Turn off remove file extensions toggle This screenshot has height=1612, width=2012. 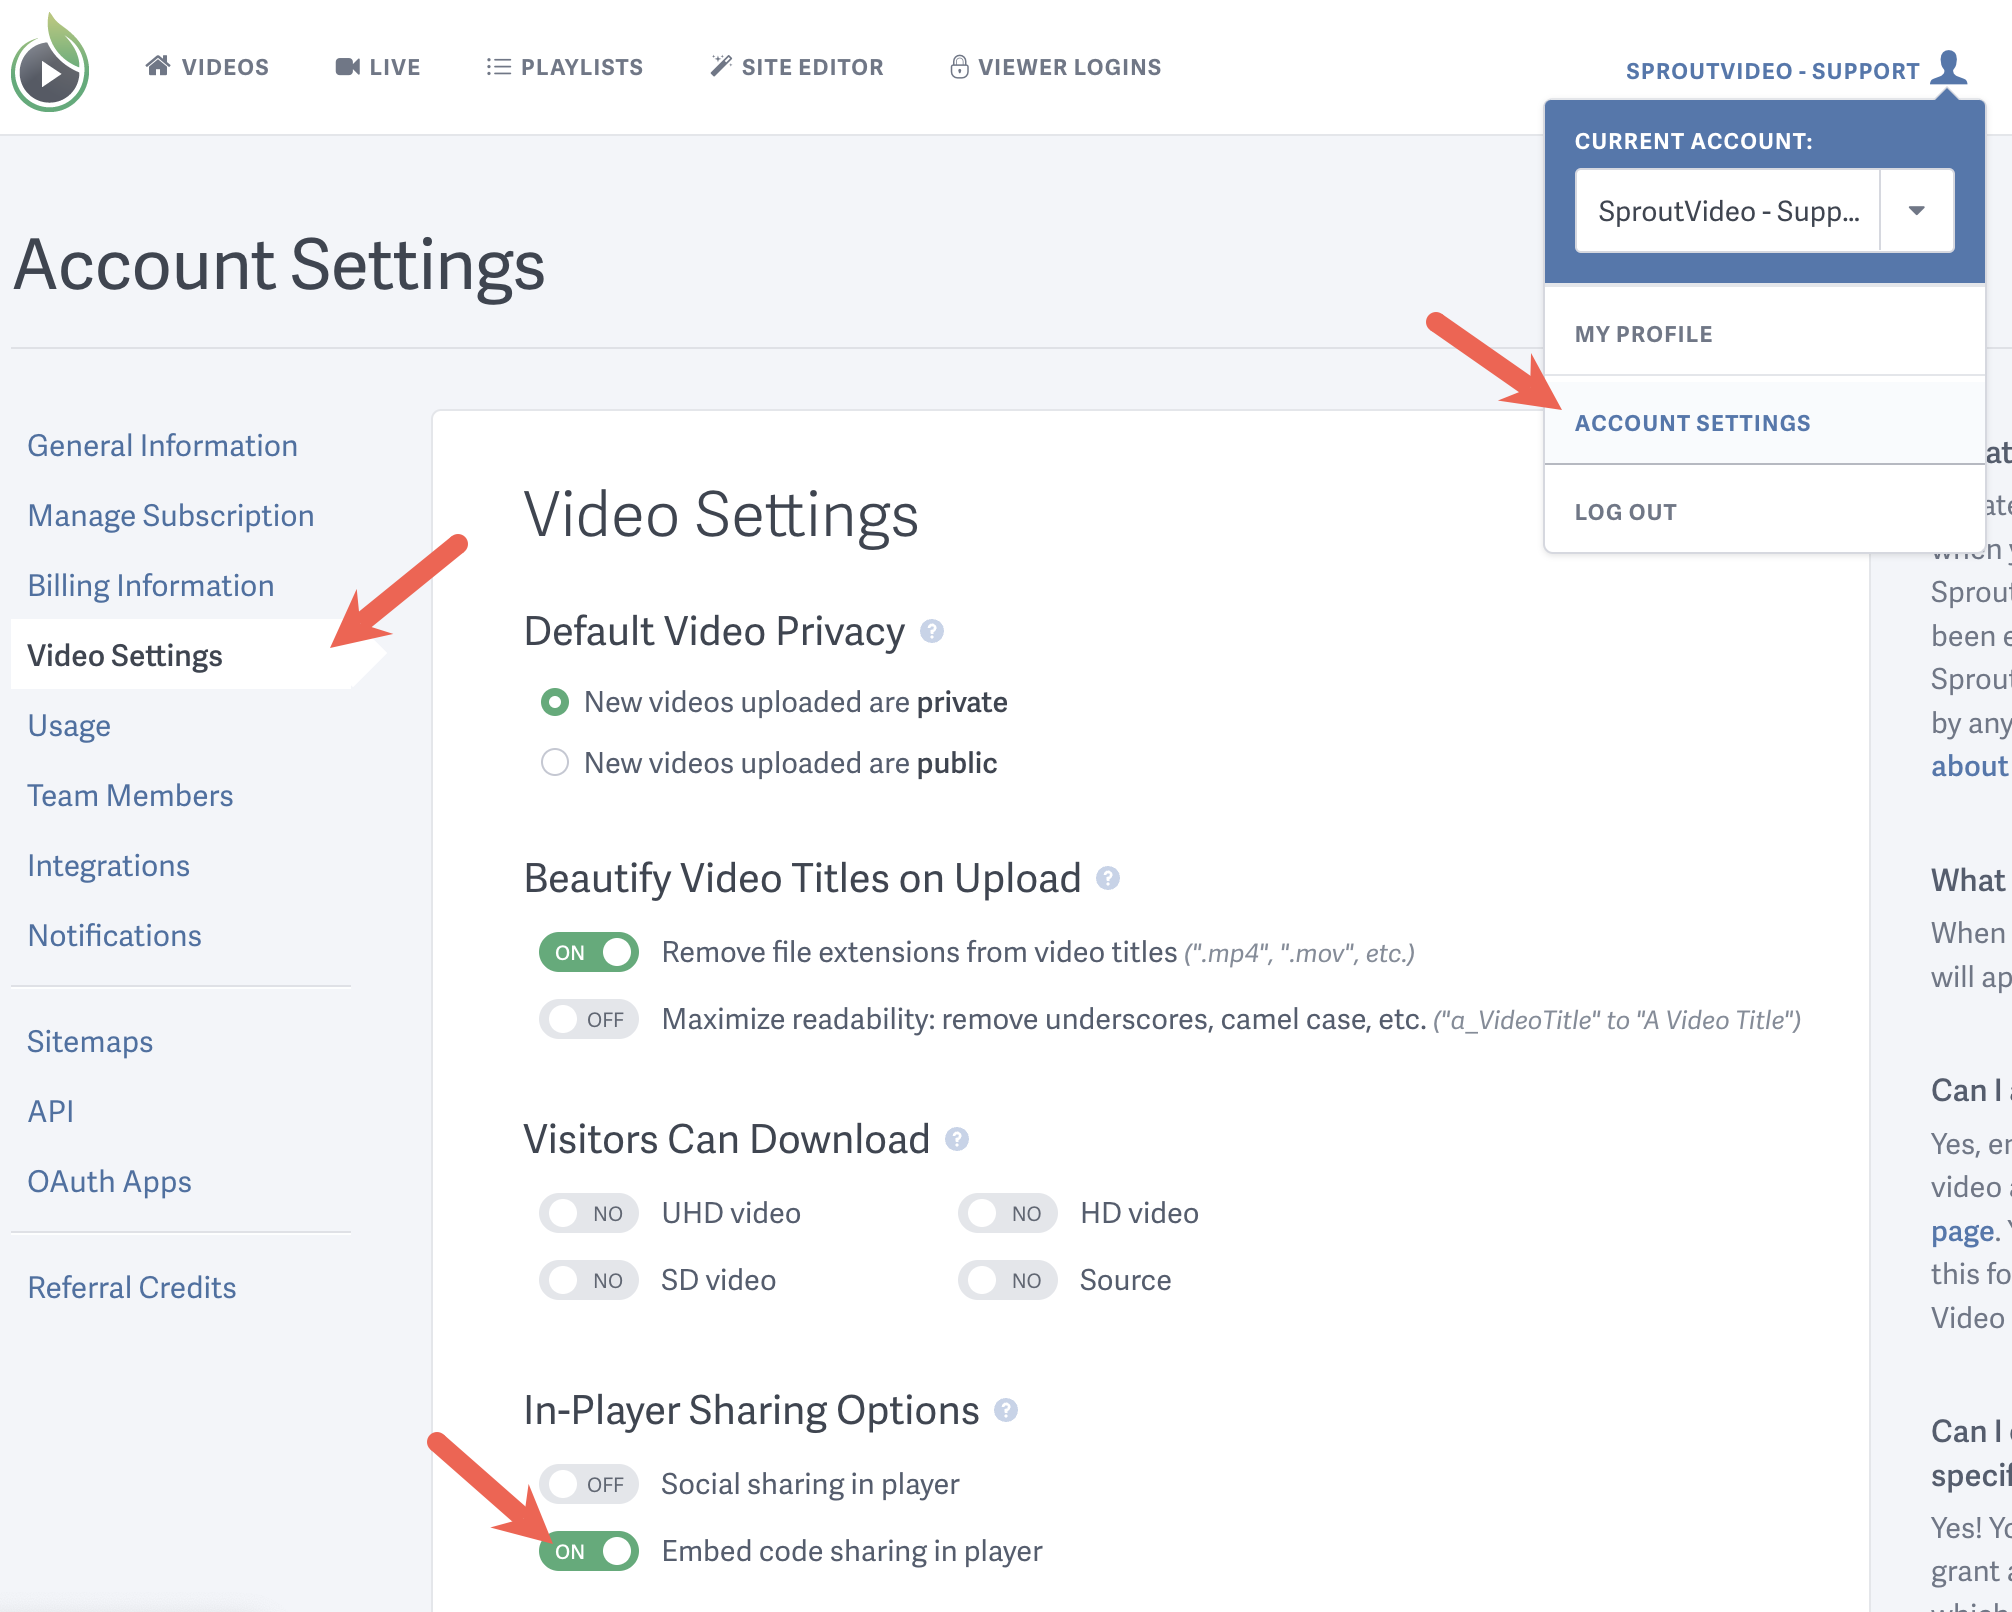pyautogui.click(x=589, y=952)
